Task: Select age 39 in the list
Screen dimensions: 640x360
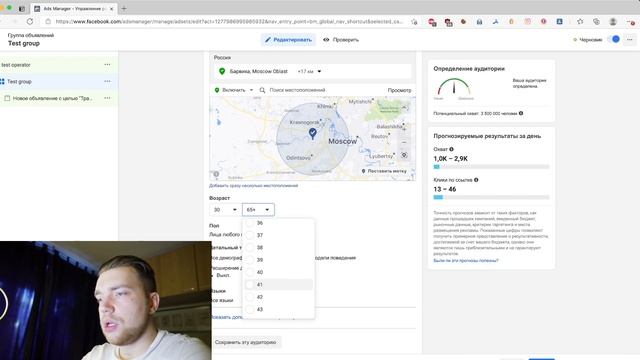Action: click(x=279, y=260)
